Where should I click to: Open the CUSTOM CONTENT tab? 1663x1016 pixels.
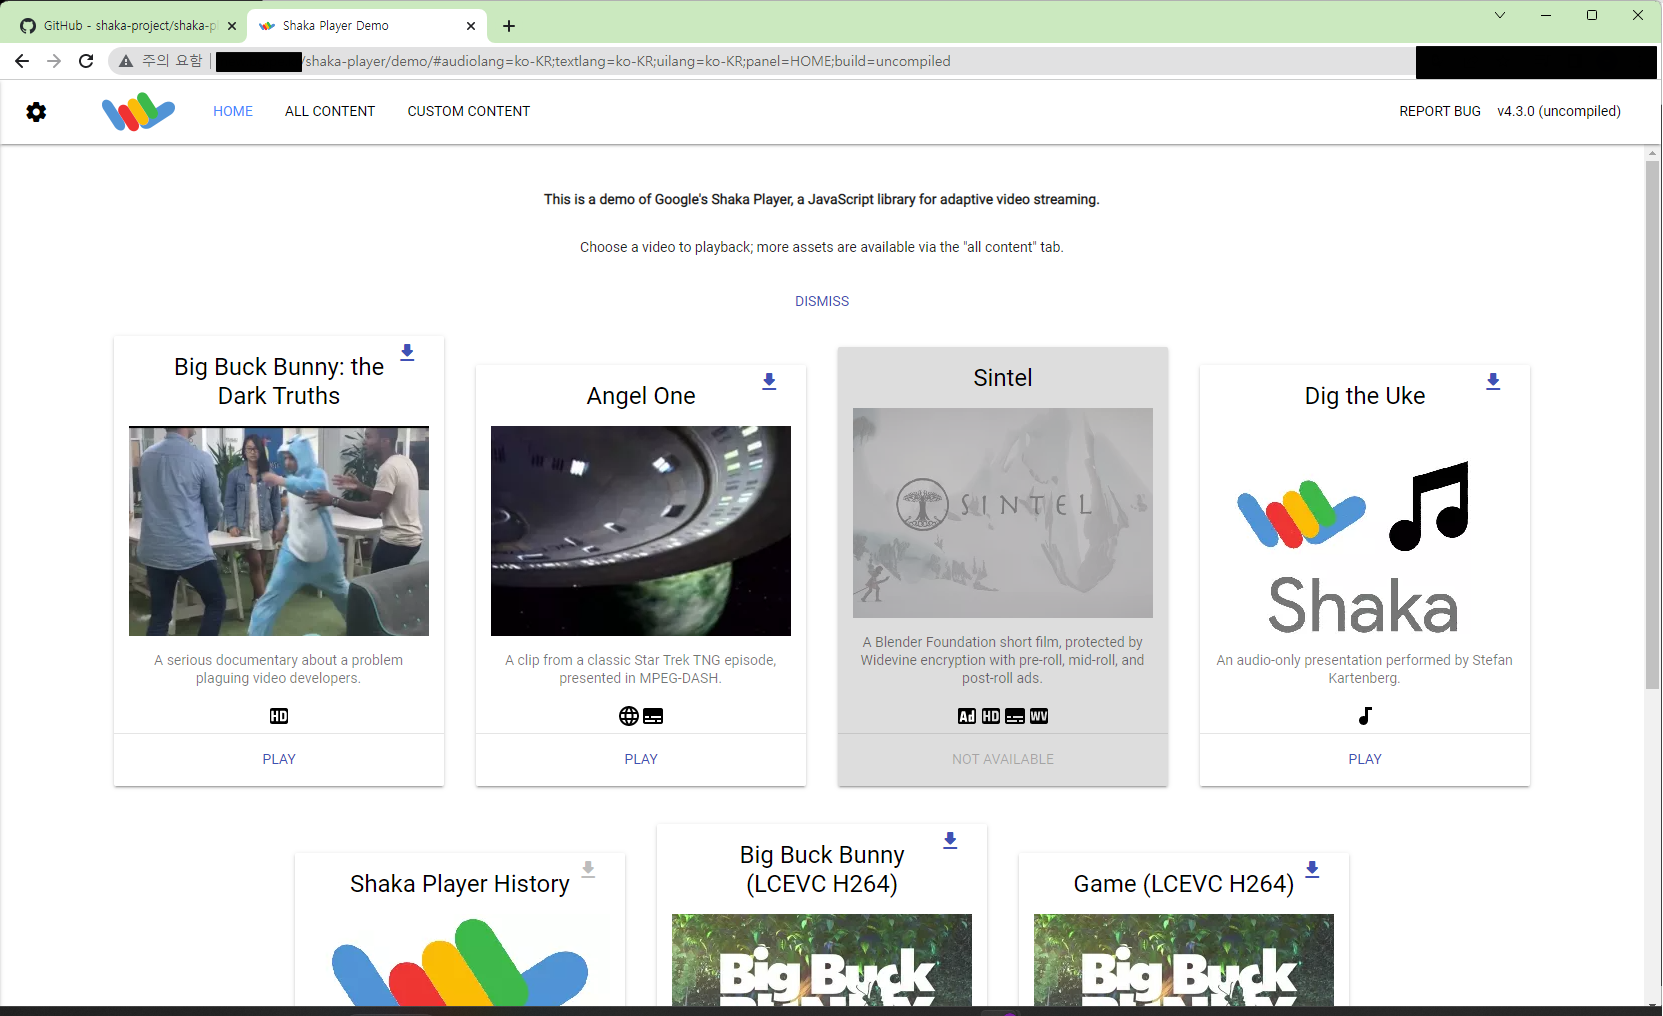click(468, 112)
